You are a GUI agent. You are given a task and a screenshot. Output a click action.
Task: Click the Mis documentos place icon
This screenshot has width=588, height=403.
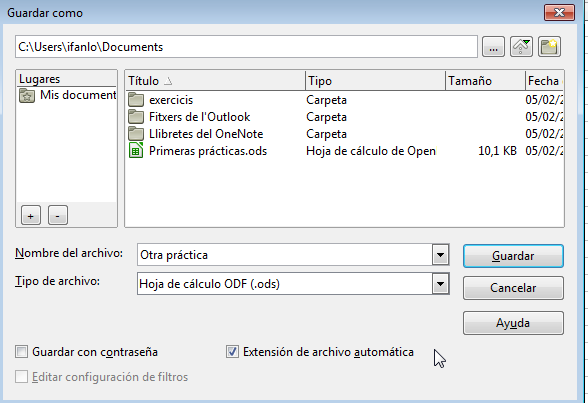click(x=27, y=96)
